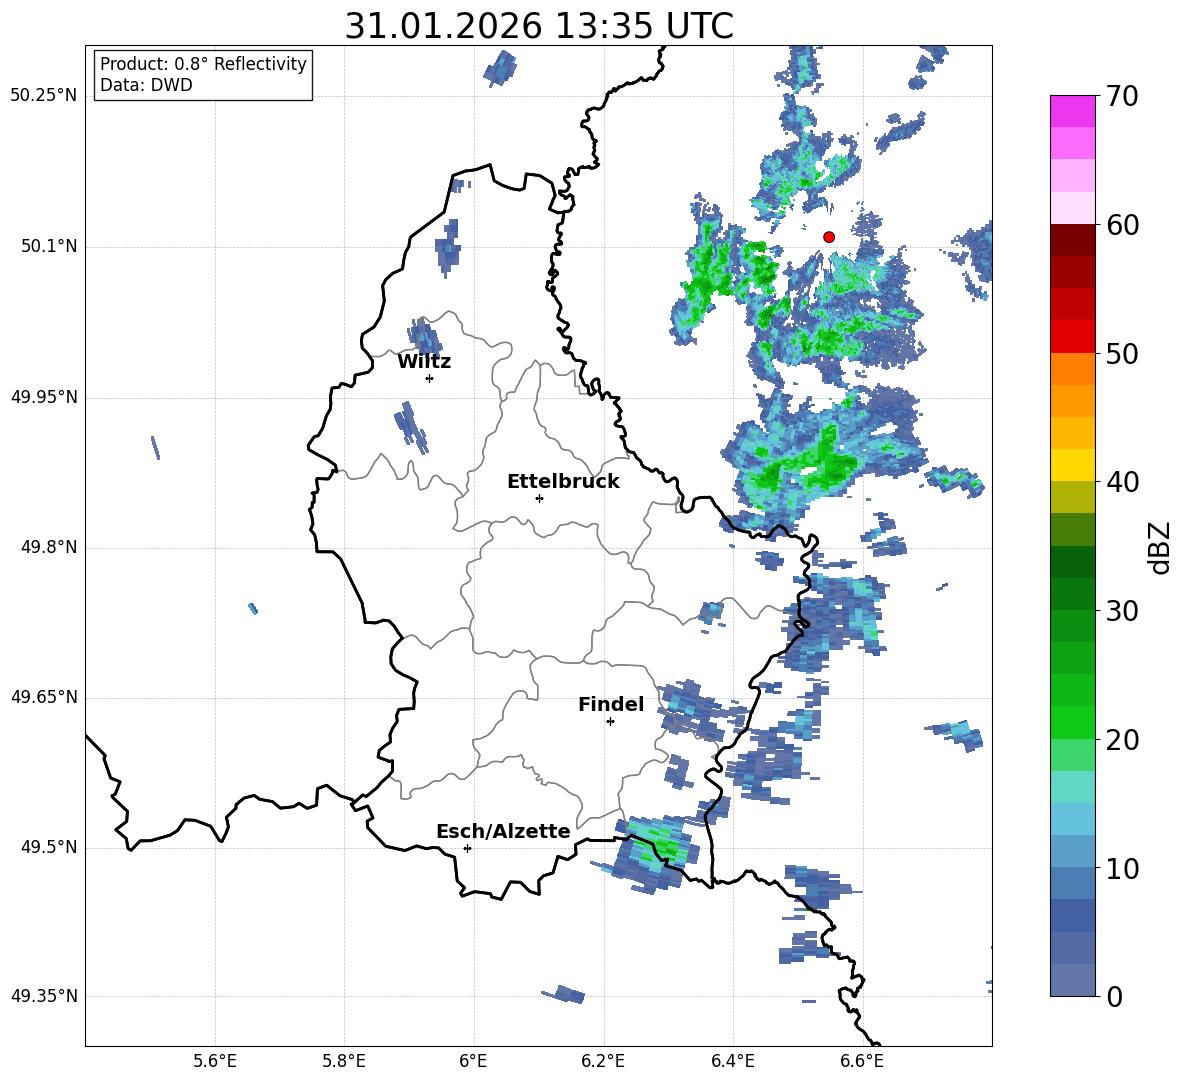This screenshot has height=1081, width=1184.
Task: Click the colorbar tick value 20
Action: pos(1123,740)
